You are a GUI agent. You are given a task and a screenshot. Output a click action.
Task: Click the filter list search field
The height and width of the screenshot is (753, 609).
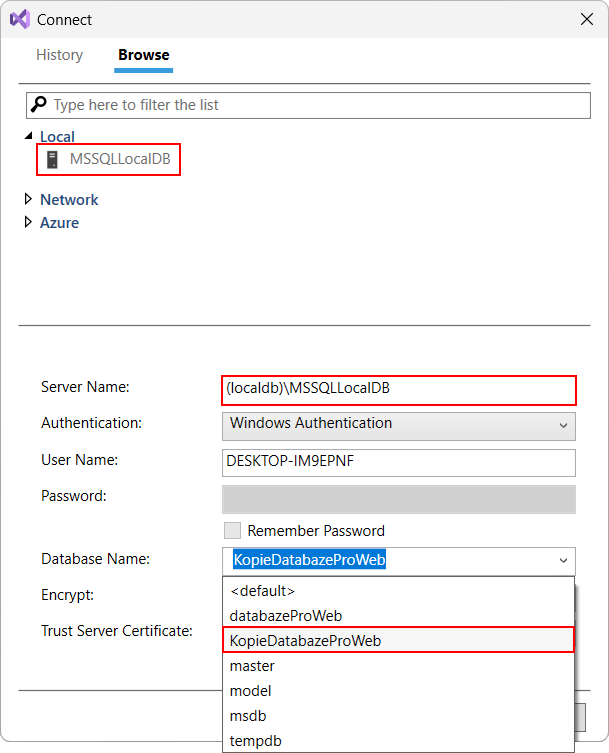click(x=308, y=105)
